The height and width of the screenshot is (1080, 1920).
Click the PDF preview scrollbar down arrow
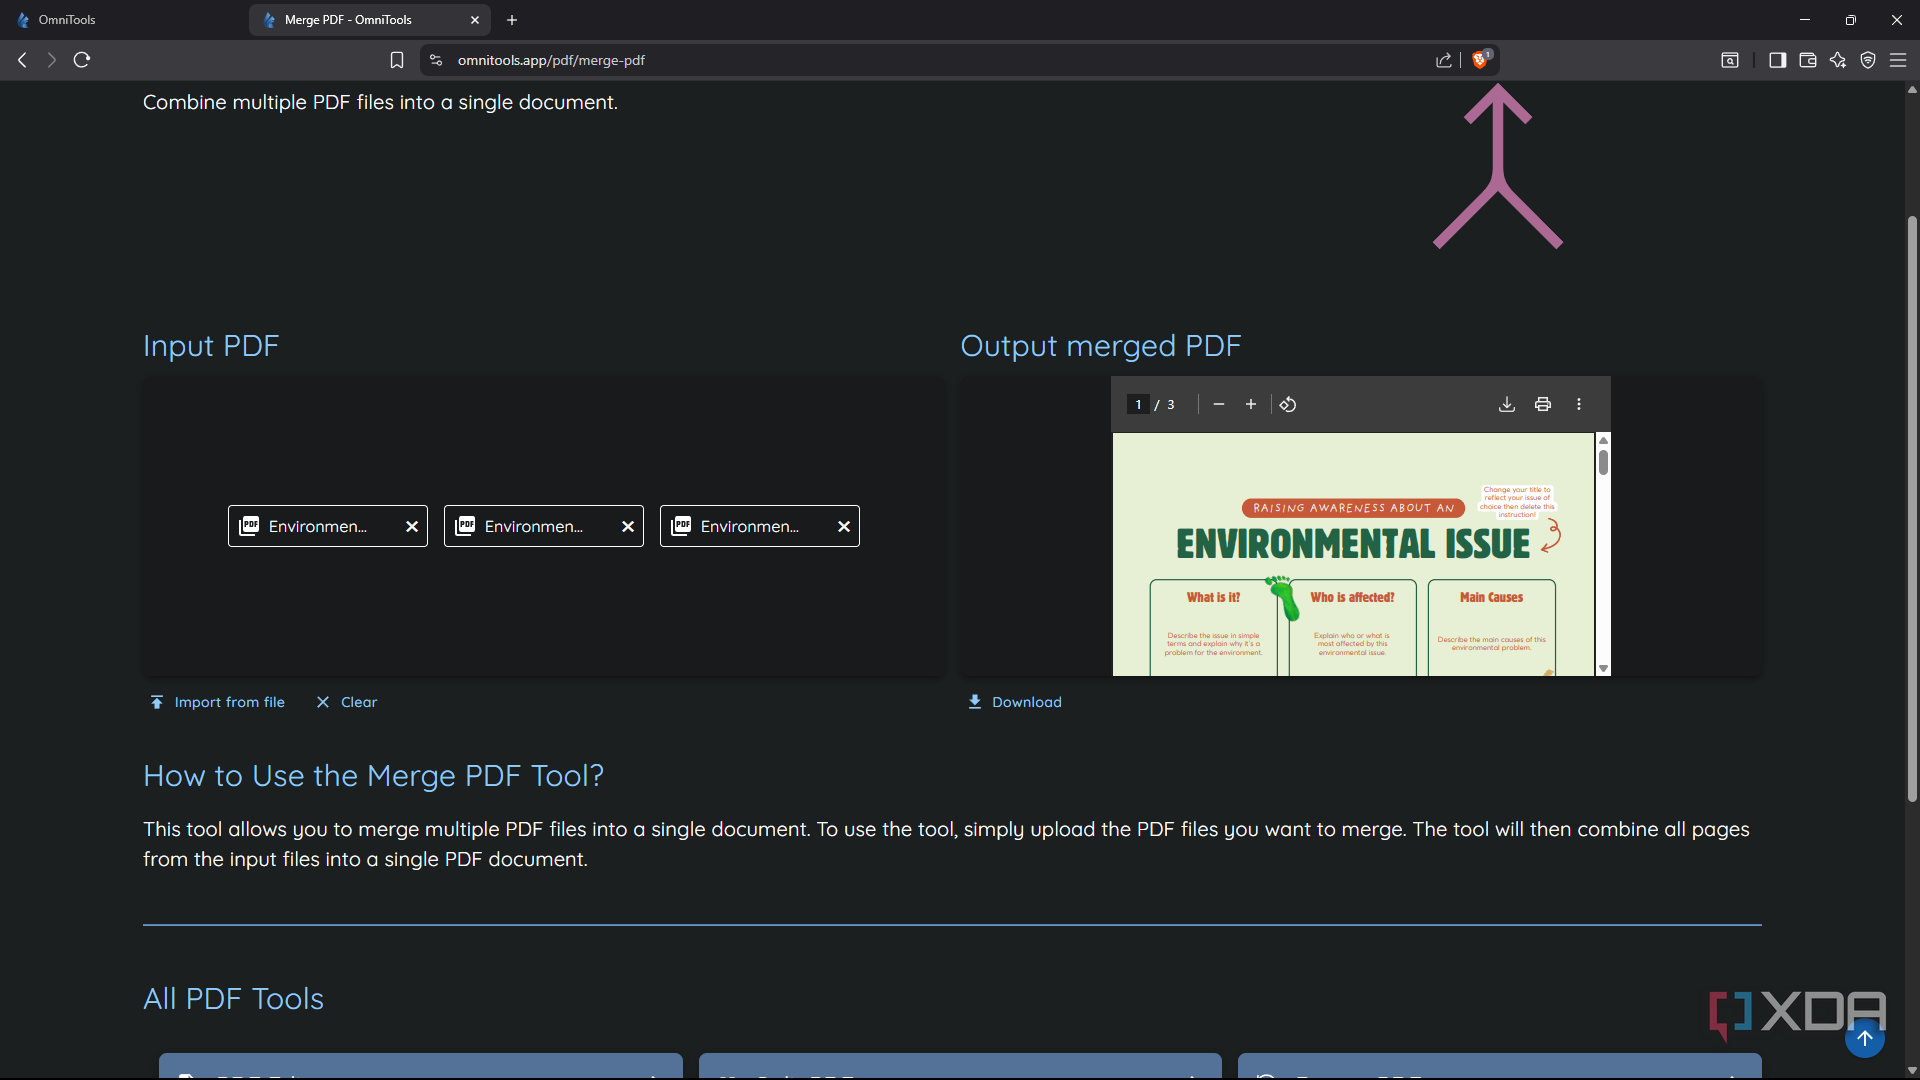pyautogui.click(x=1603, y=668)
